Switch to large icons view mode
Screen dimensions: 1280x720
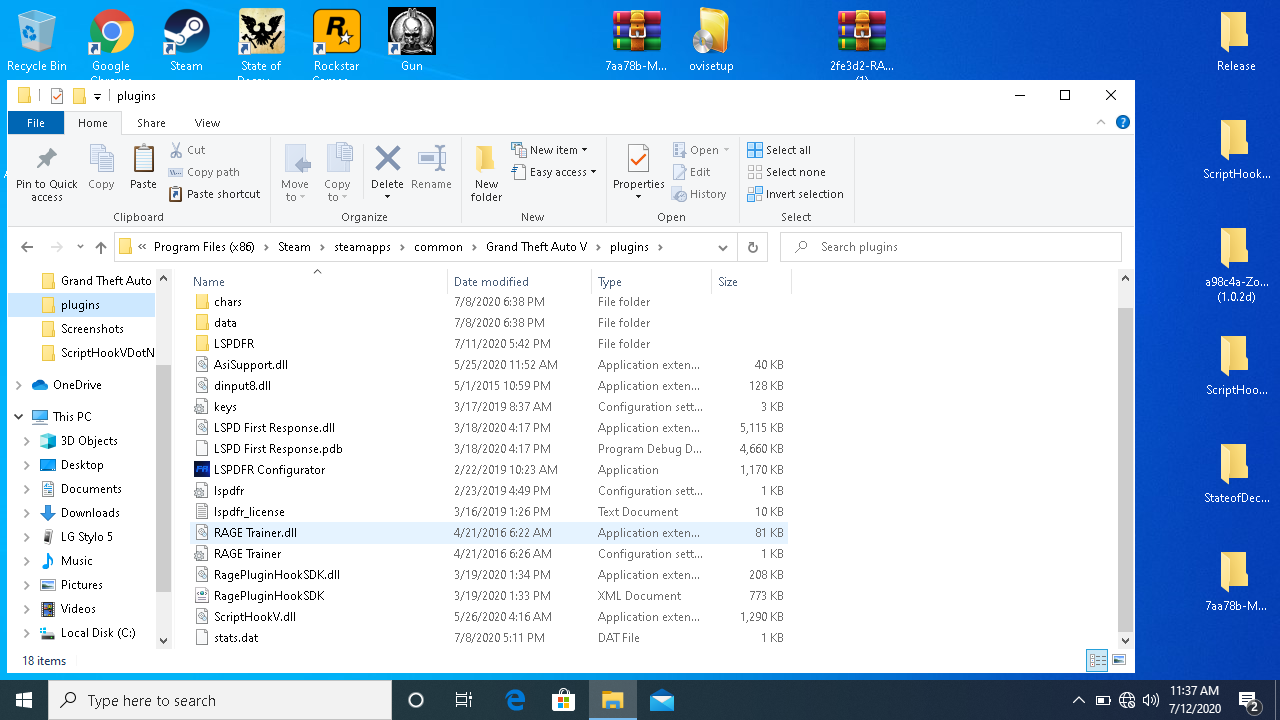1119,660
